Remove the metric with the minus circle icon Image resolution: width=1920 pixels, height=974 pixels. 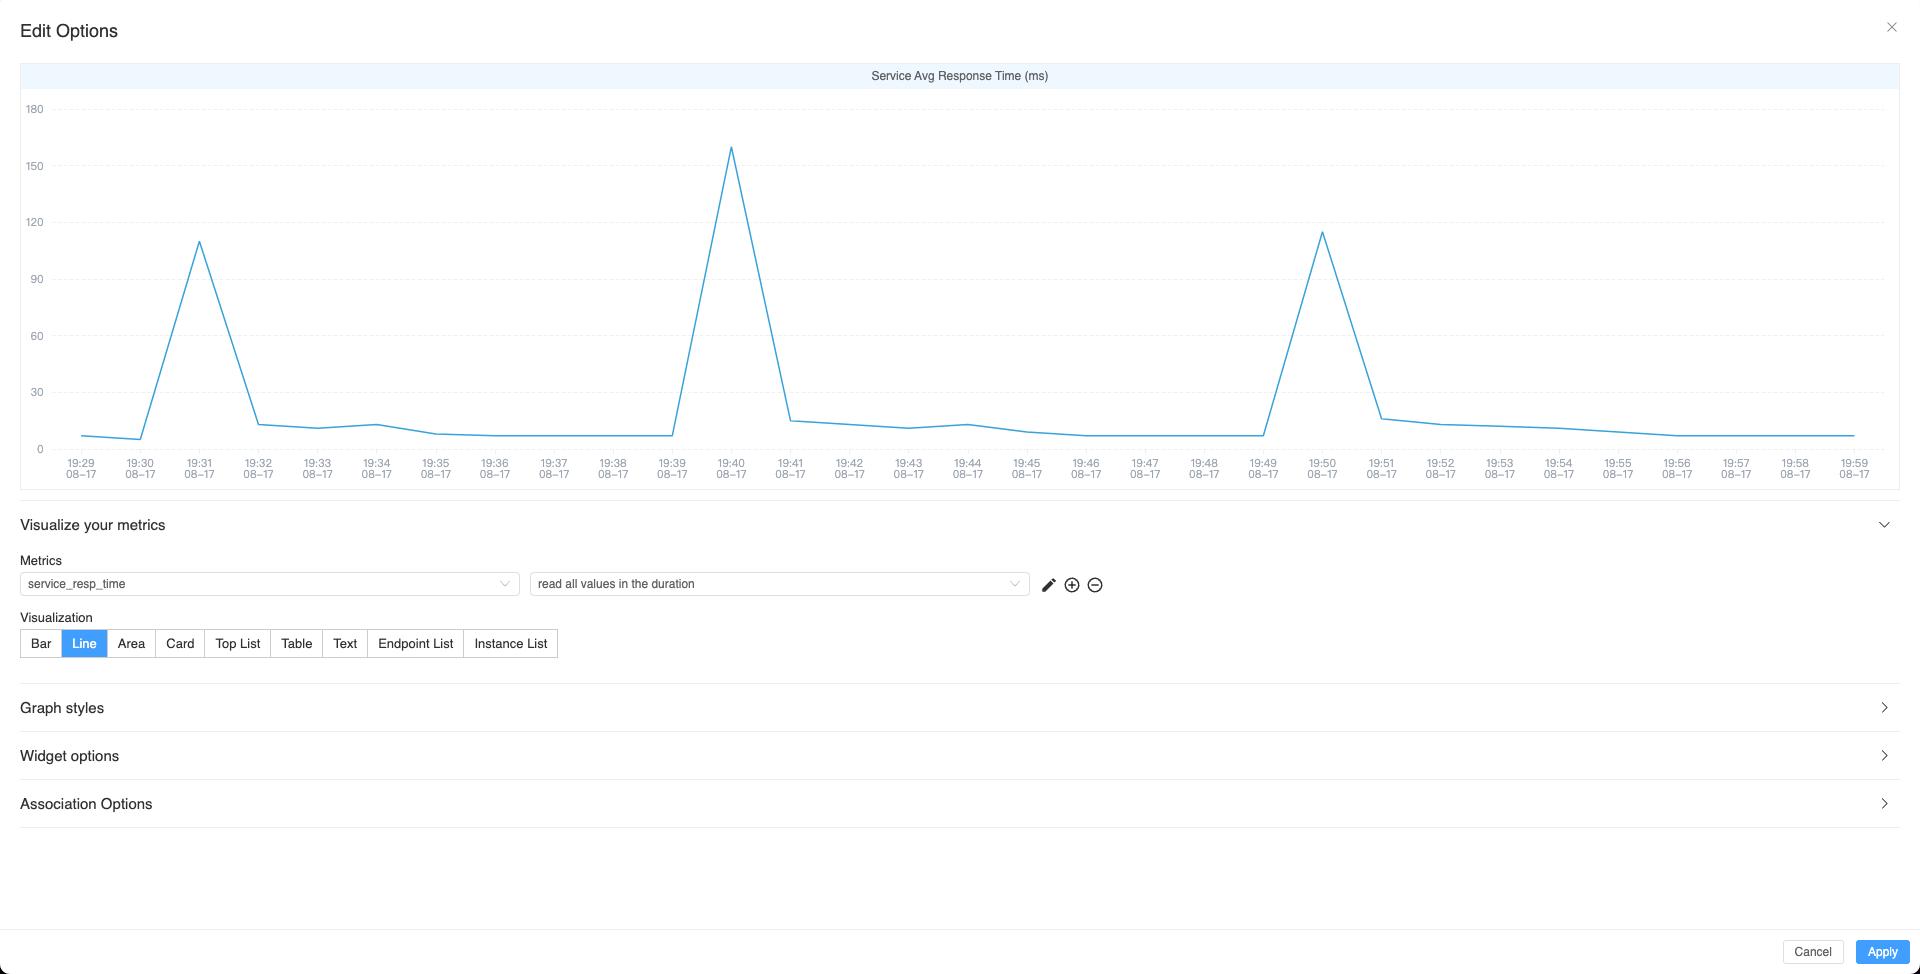click(x=1095, y=585)
